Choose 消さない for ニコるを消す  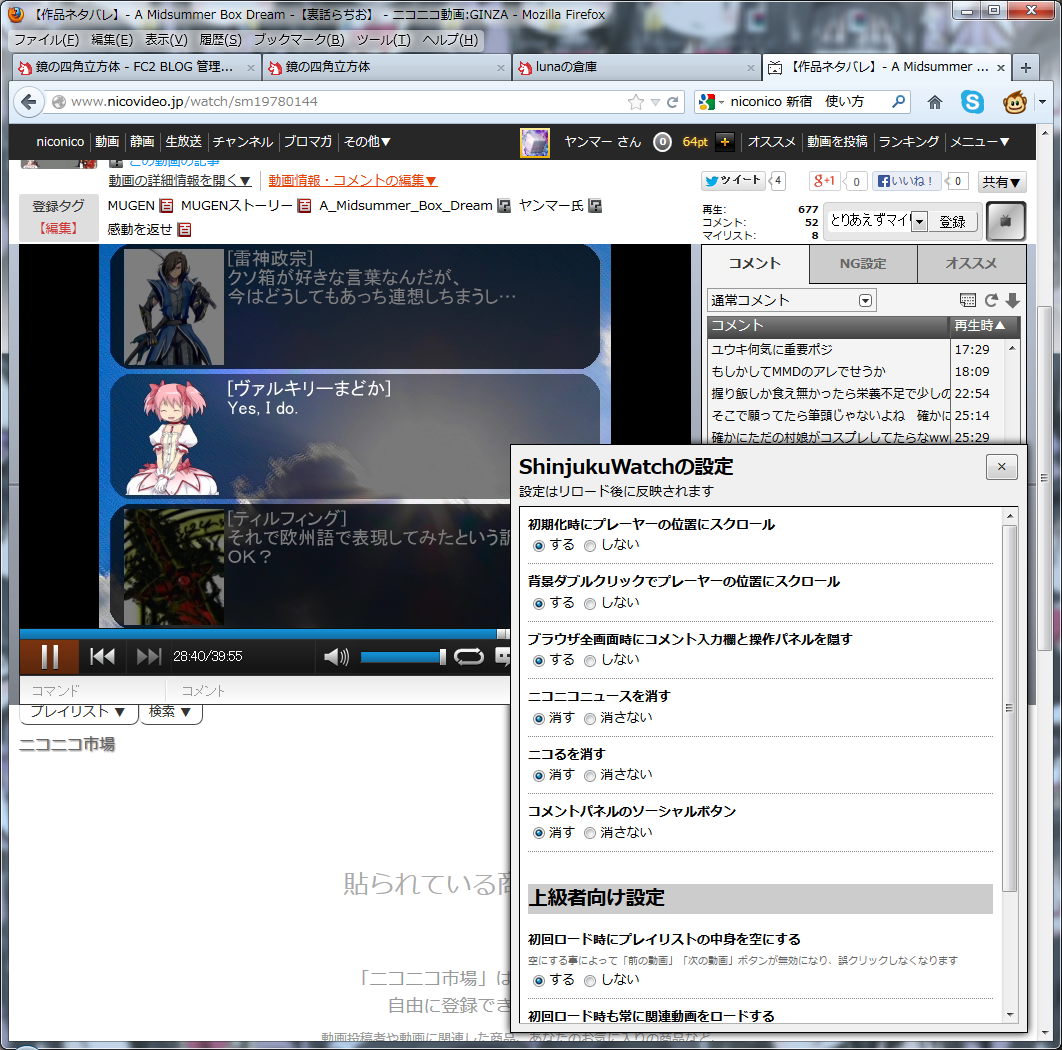(x=590, y=775)
